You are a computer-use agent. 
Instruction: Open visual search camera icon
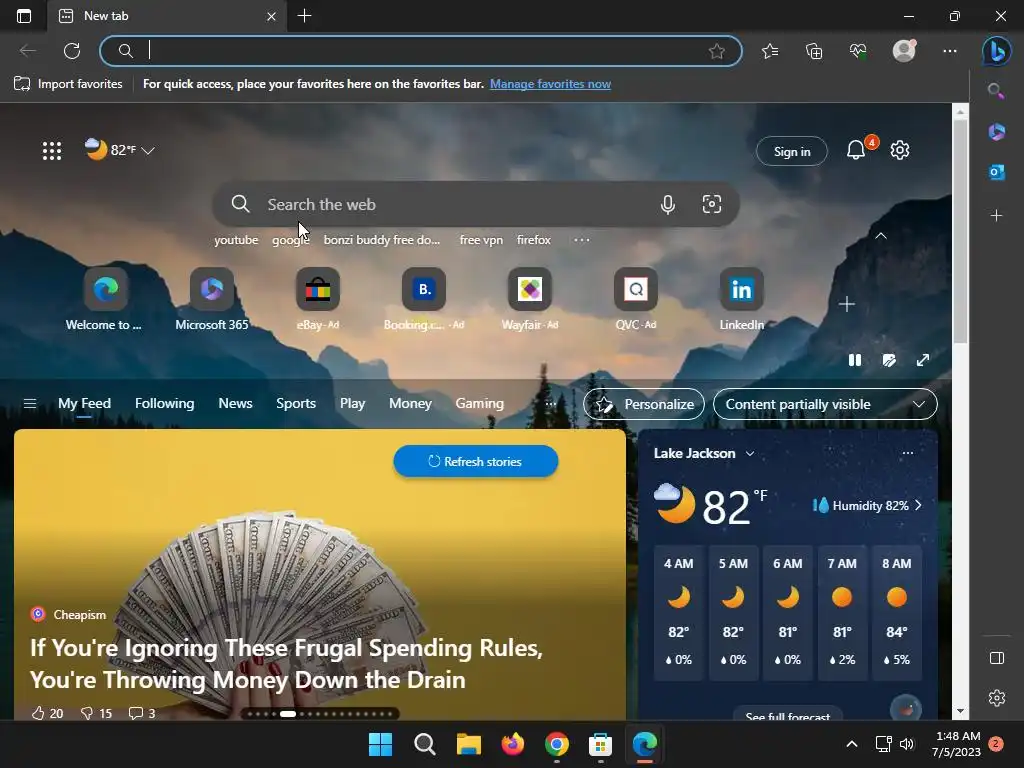tap(711, 204)
